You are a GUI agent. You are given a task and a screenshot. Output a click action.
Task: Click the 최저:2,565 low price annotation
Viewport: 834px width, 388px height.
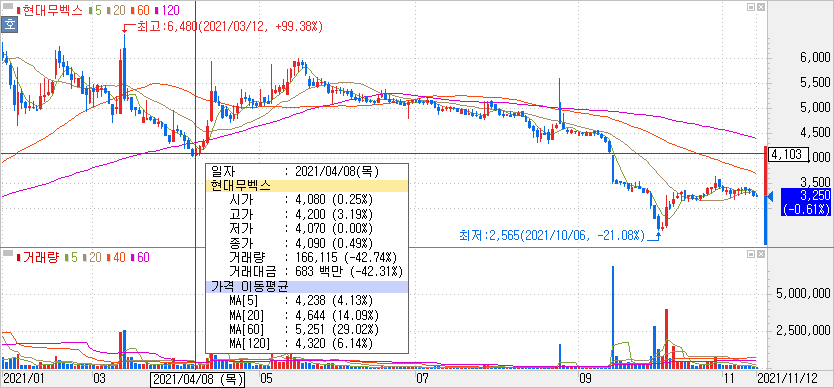click(x=553, y=235)
